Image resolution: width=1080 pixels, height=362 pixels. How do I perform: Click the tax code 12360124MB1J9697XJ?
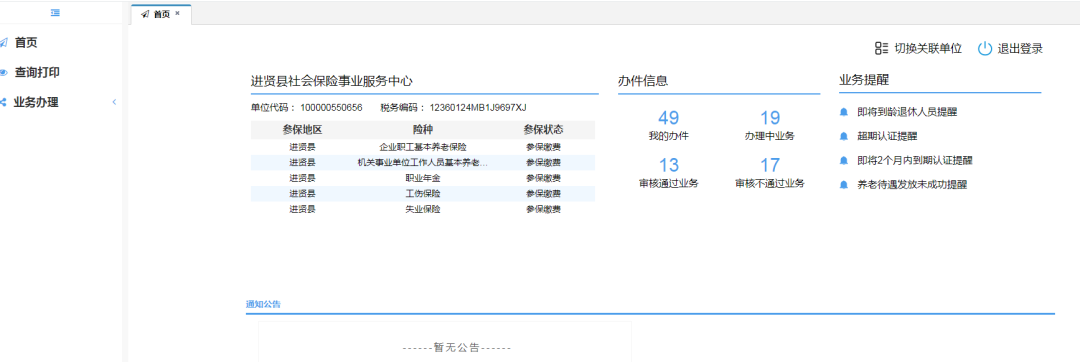tap(478, 108)
